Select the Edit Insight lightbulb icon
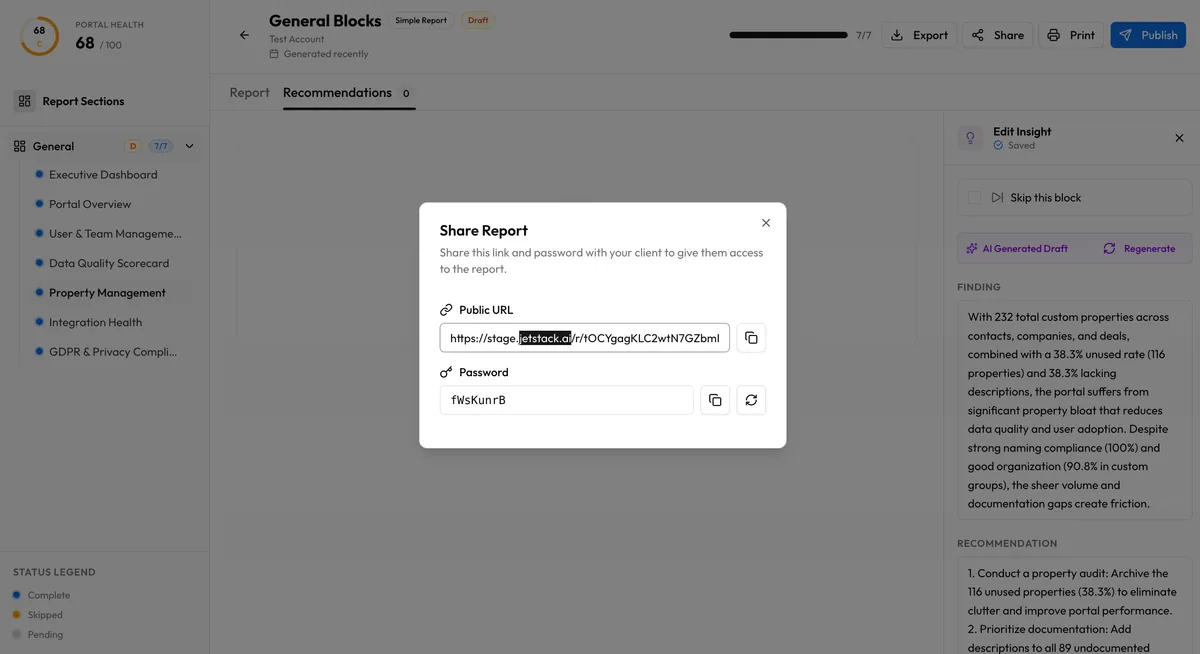 (969, 137)
